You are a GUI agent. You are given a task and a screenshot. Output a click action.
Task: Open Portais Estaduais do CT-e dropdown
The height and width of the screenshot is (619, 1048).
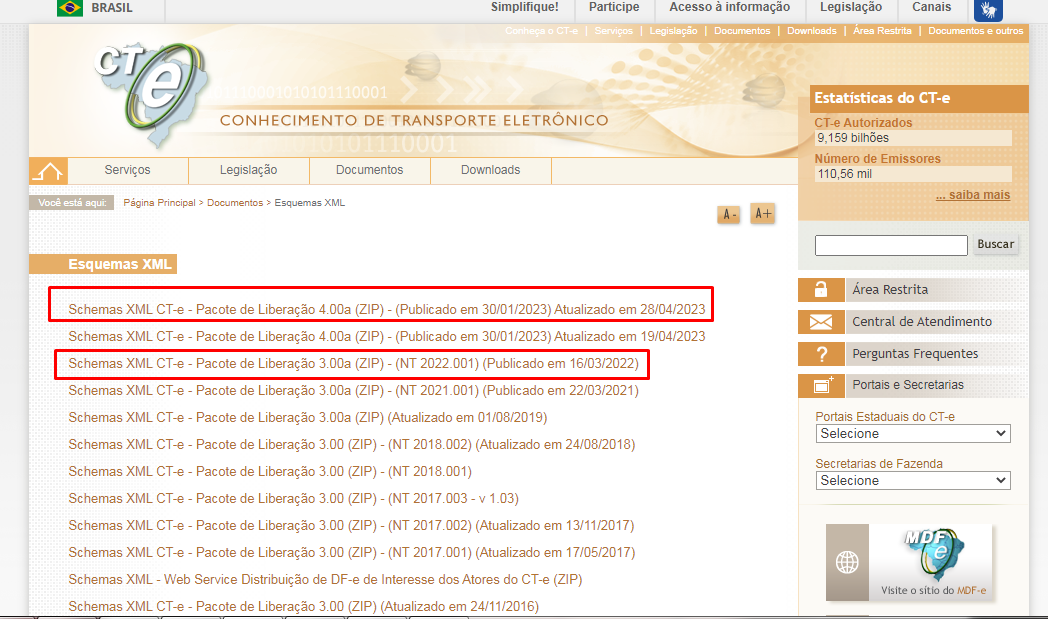(x=913, y=434)
